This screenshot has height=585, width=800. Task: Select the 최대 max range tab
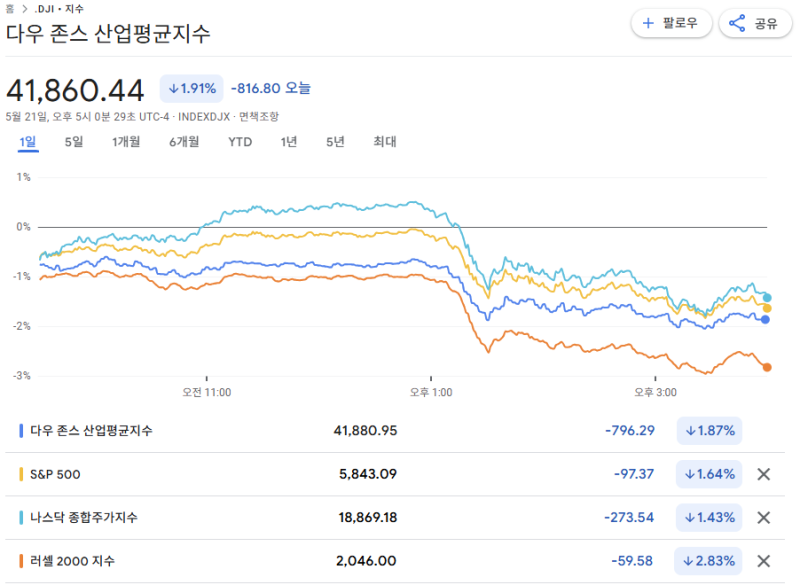pos(385,142)
